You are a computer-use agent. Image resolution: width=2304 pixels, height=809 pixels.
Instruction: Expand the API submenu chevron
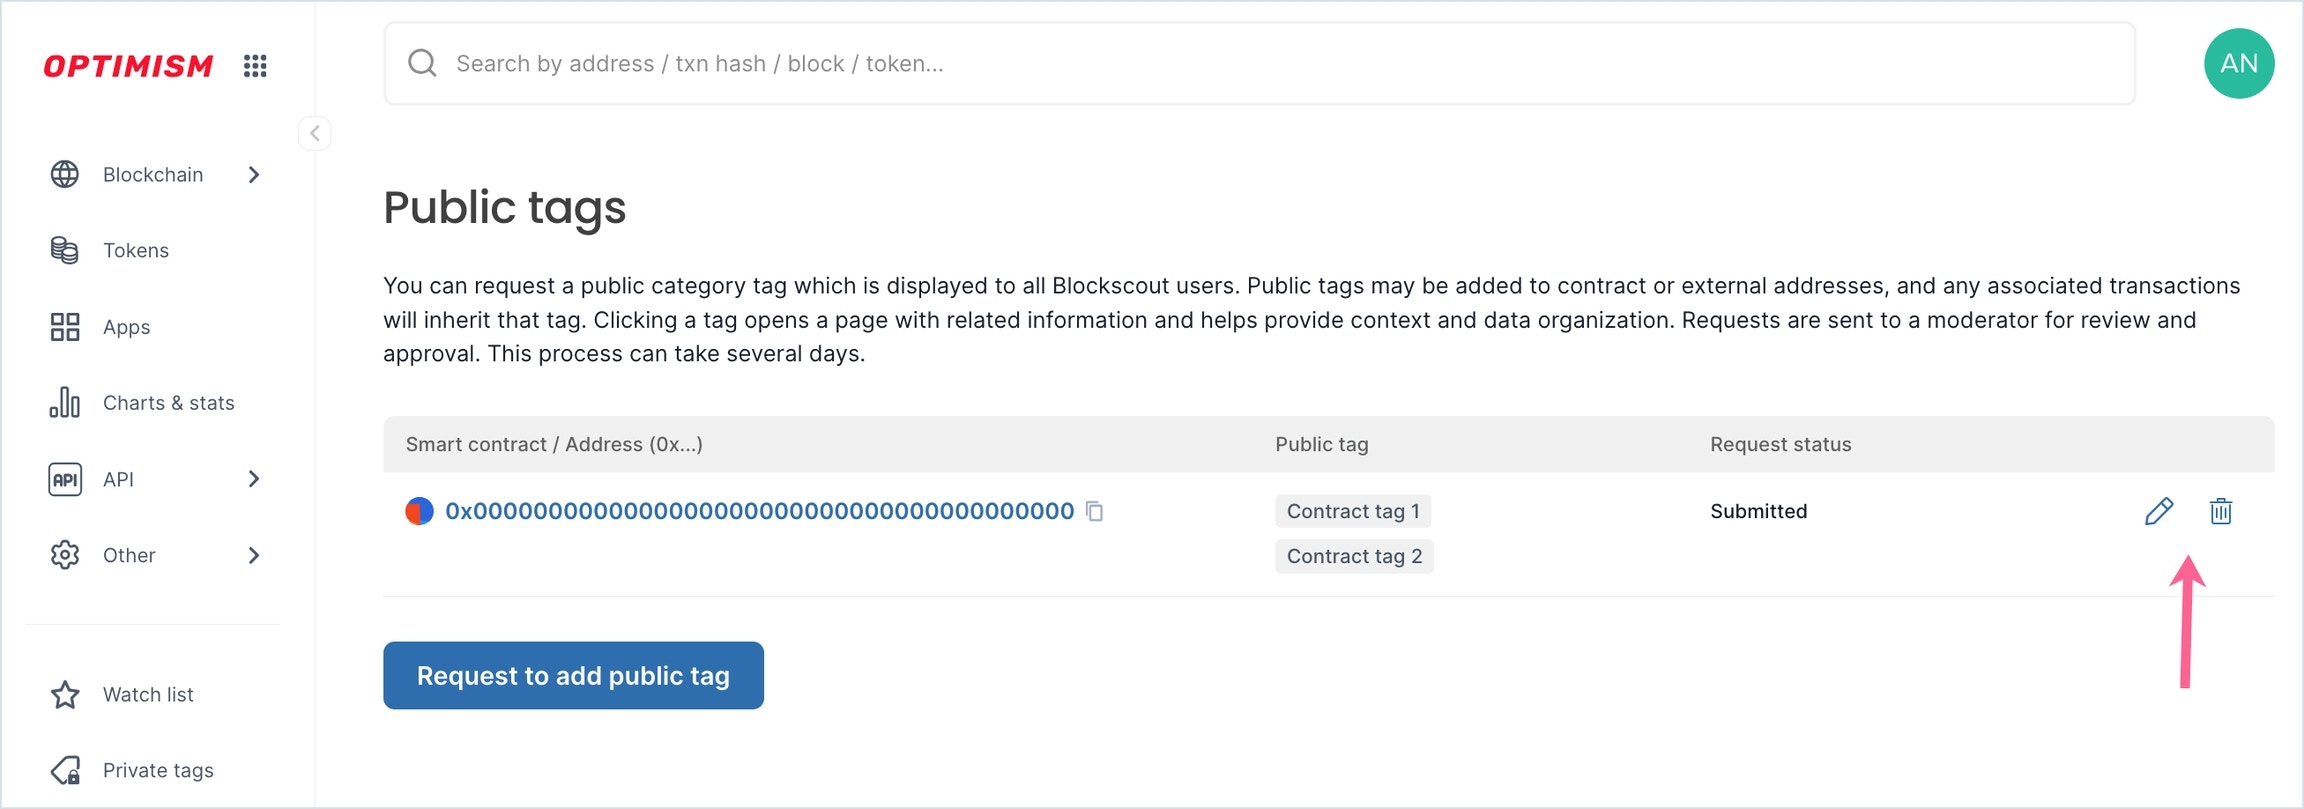click(x=254, y=479)
